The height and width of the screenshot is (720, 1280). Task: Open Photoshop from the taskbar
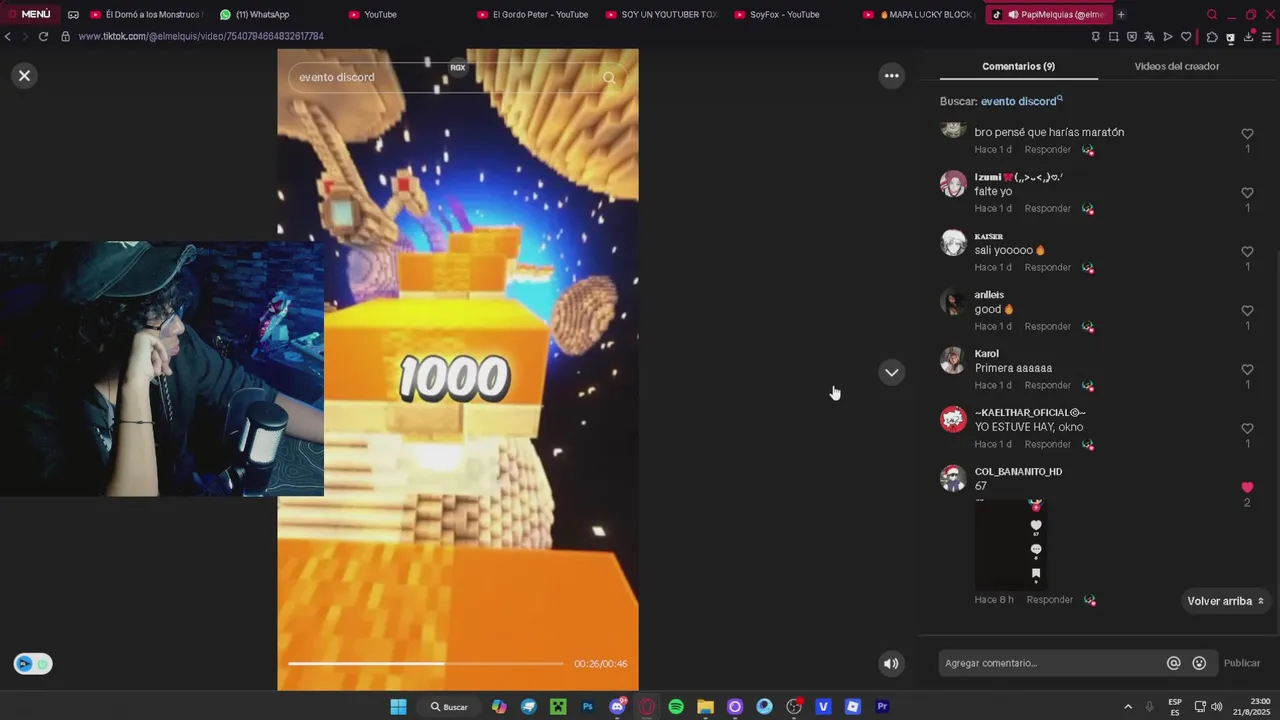pyautogui.click(x=588, y=706)
